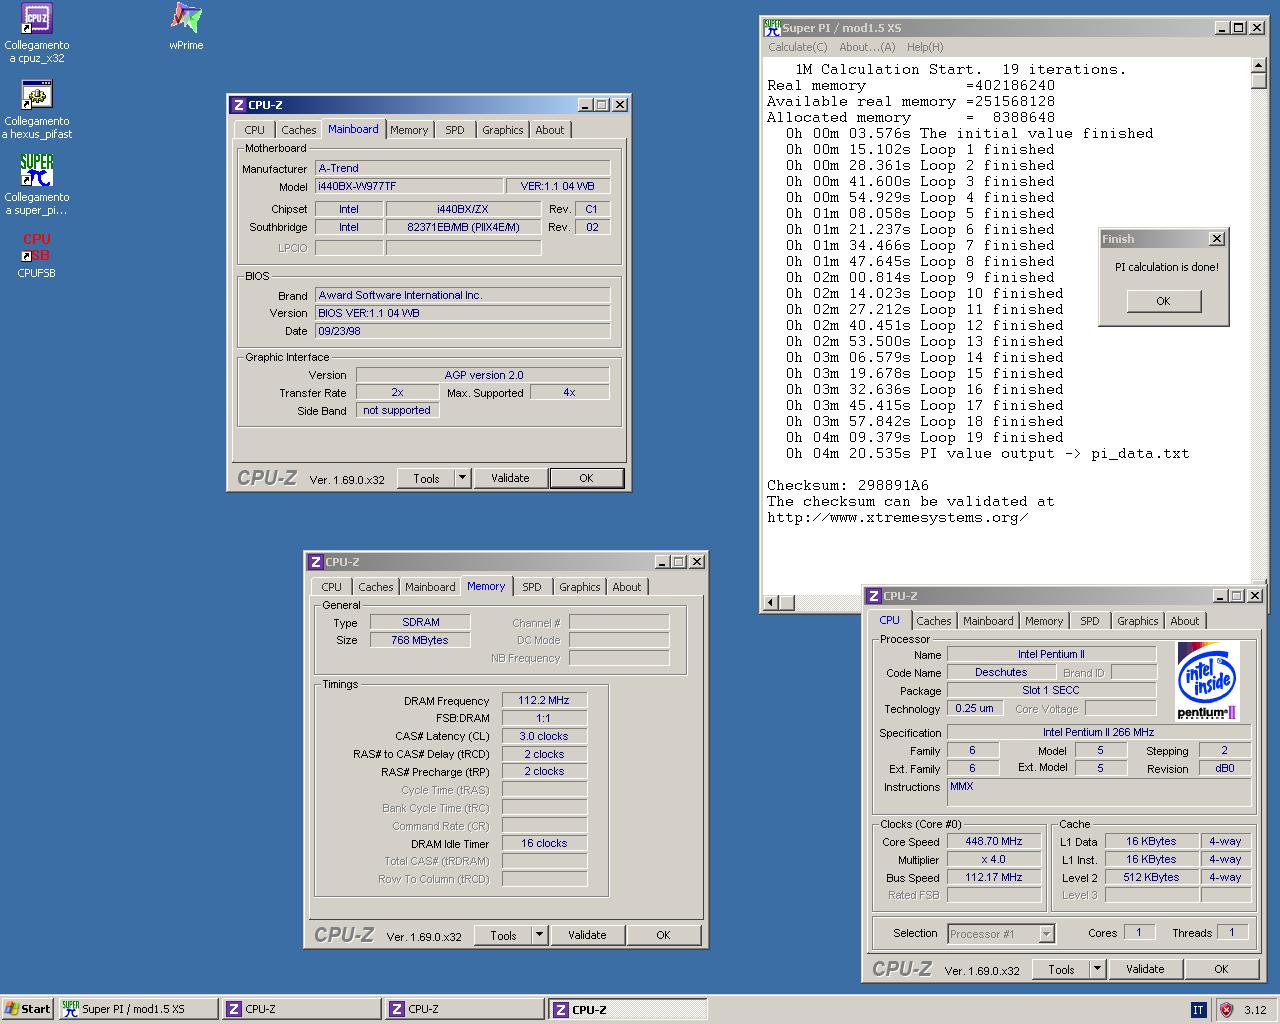Click Tools button in CPU tab window
Viewport: 1280px width, 1024px height.
[x=1061, y=969]
